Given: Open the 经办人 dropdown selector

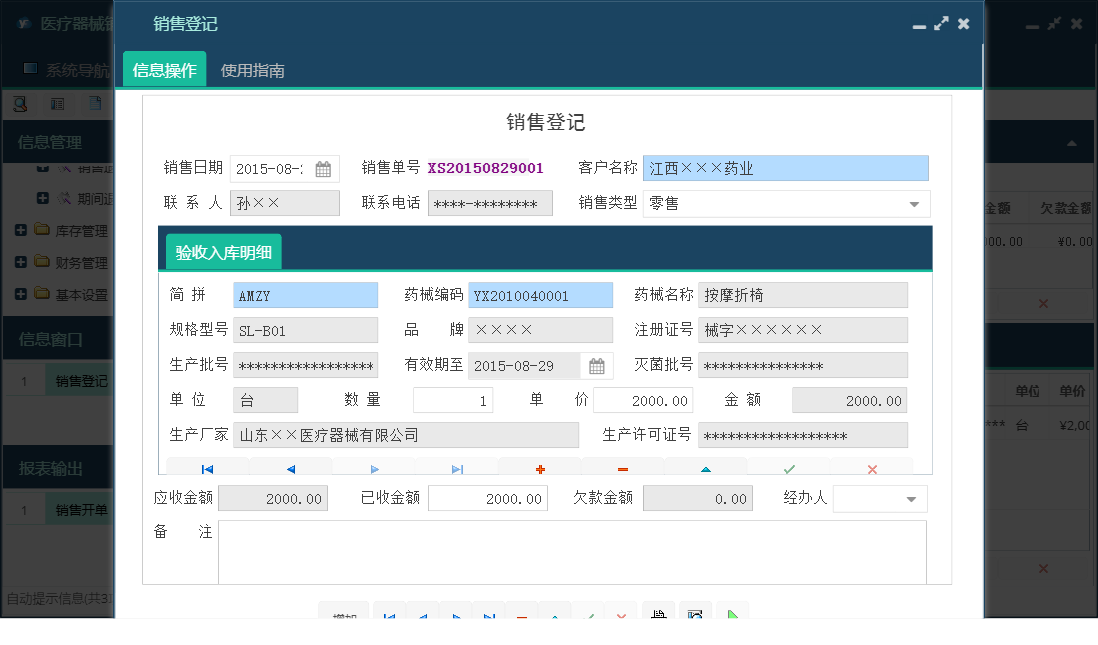Looking at the screenshot, I should tap(912, 498).
